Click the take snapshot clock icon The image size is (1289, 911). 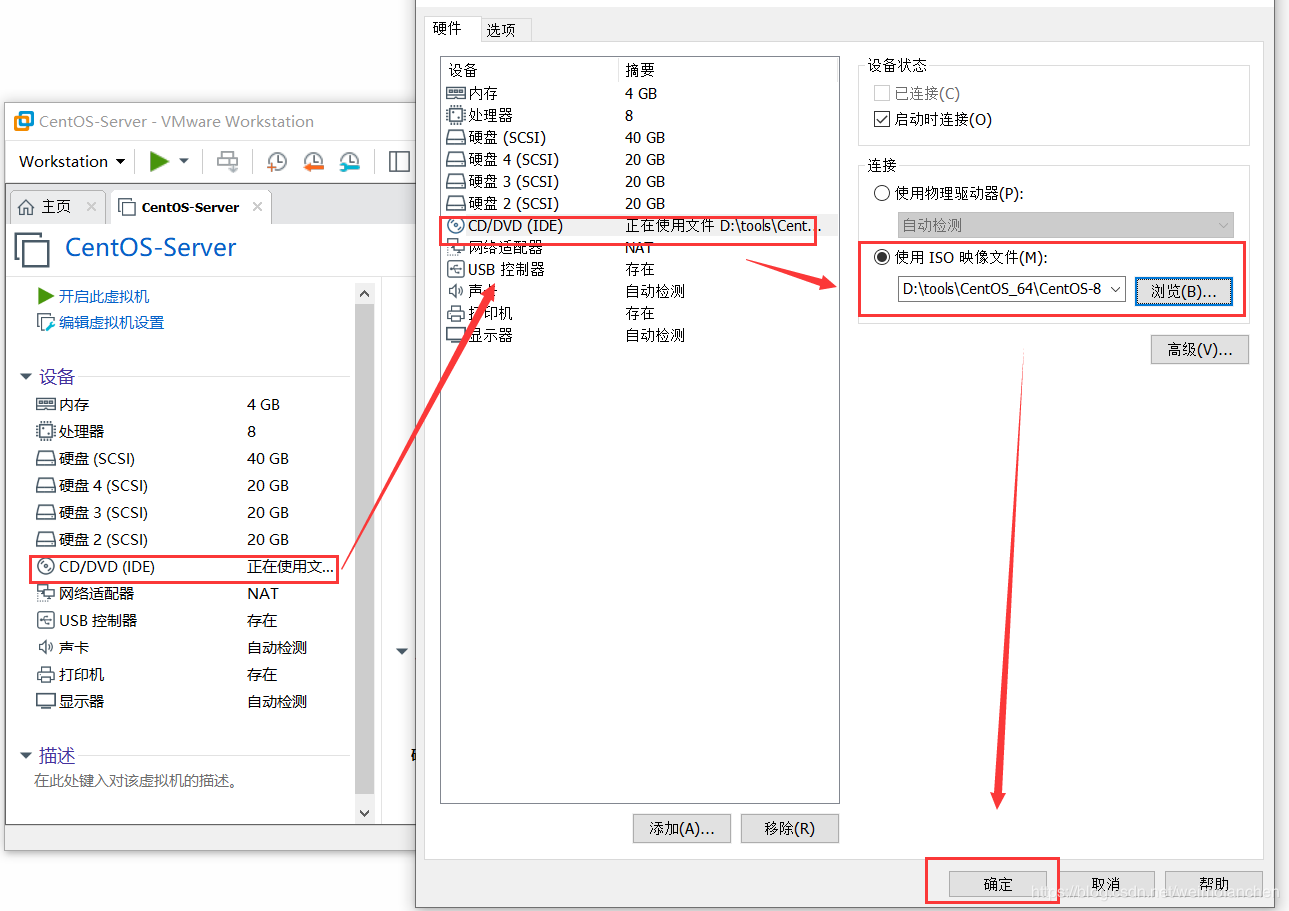tap(277, 161)
